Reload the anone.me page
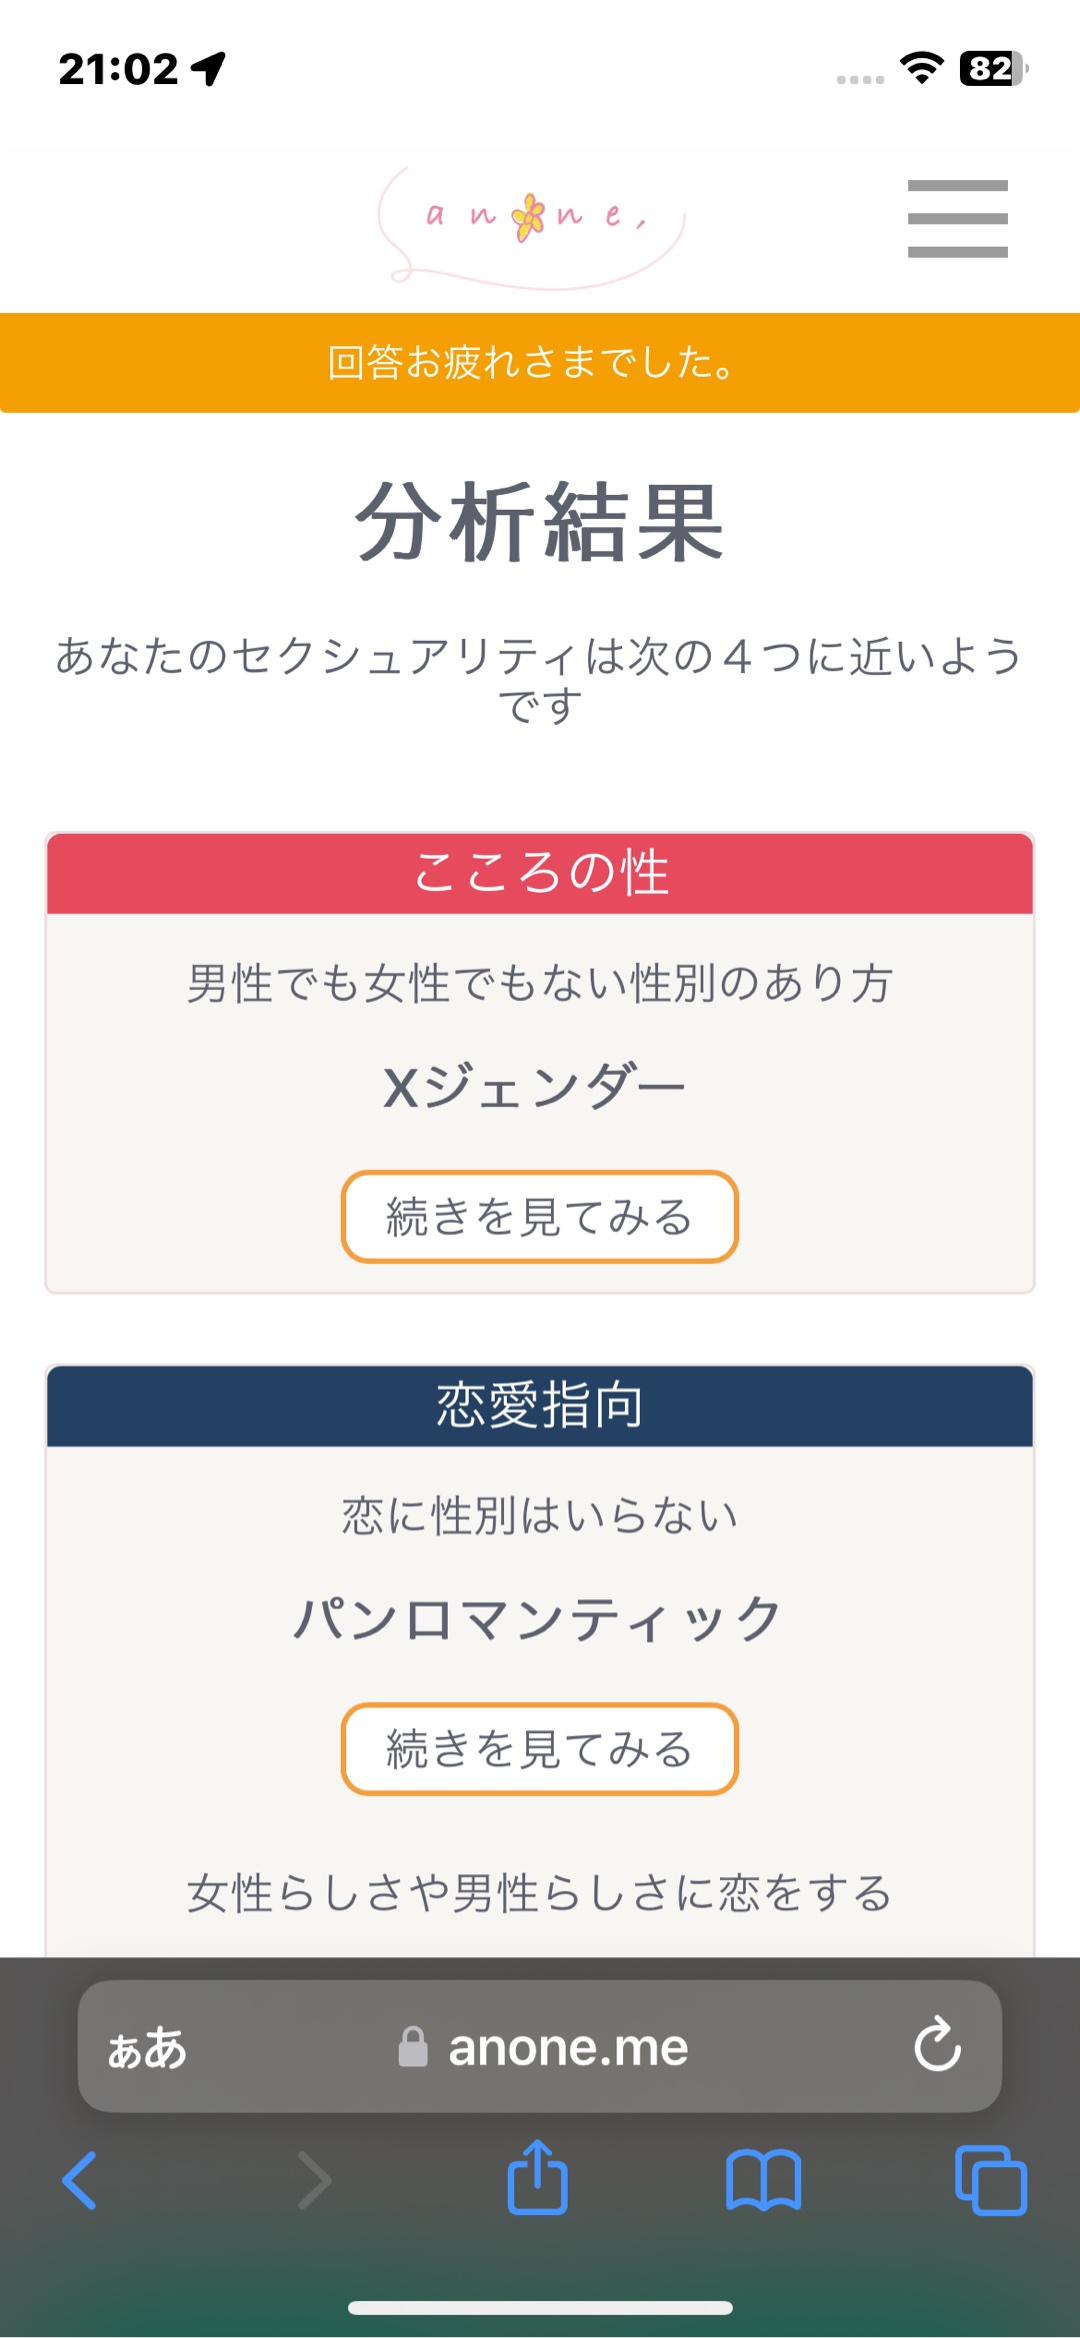Screen dimensions: 1080x2338 937,2046
